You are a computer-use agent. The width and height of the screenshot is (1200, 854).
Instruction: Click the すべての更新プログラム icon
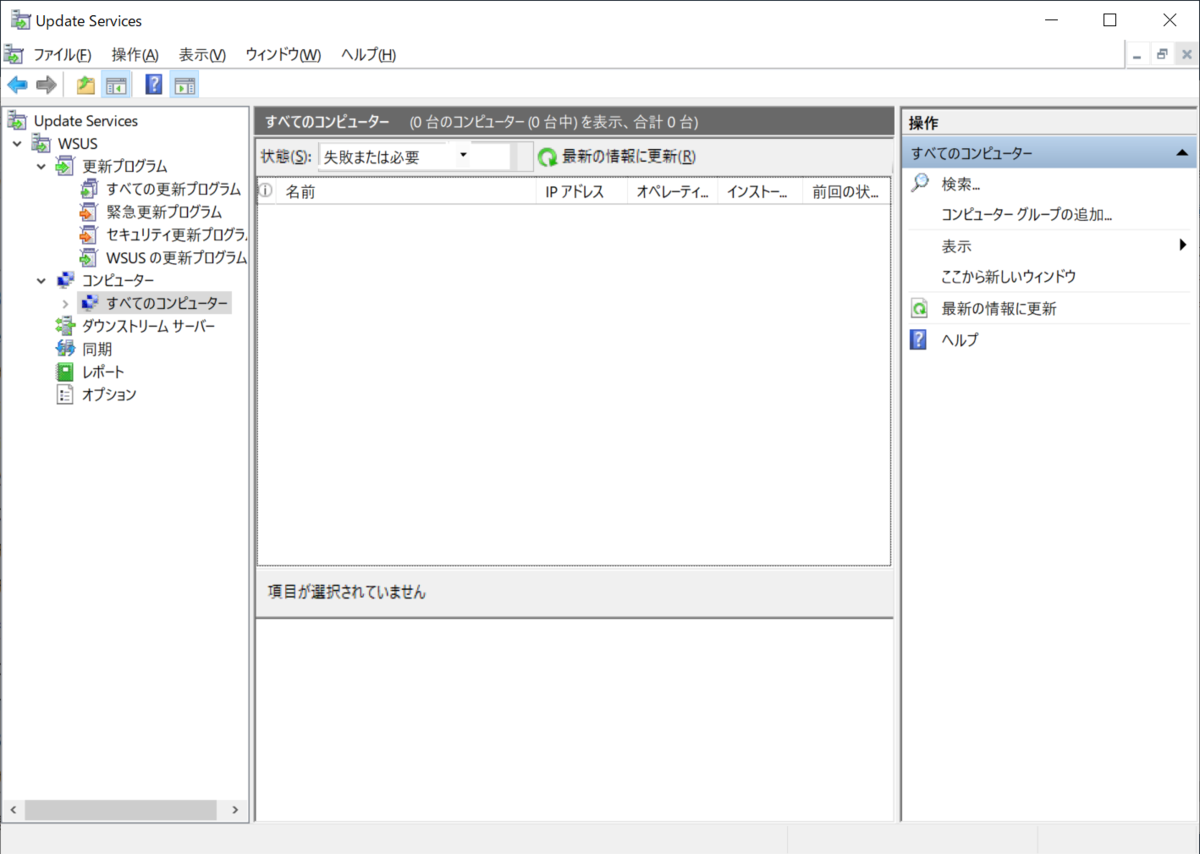point(89,189)
